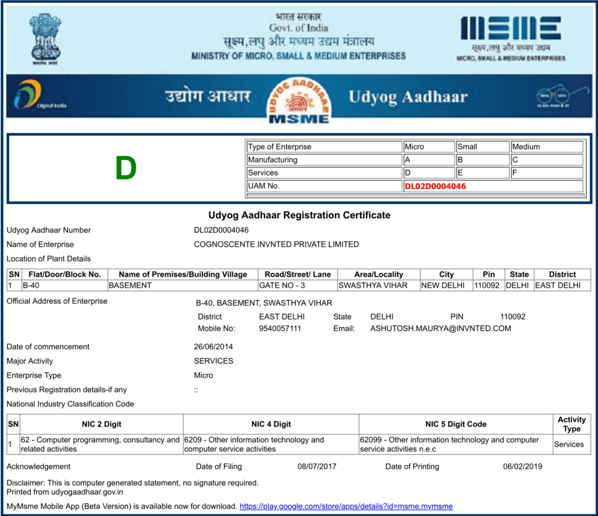Screen dimensions: 598x516
Task: Click the Type of Enterprise header cell
Action: [x=325, y=147]
